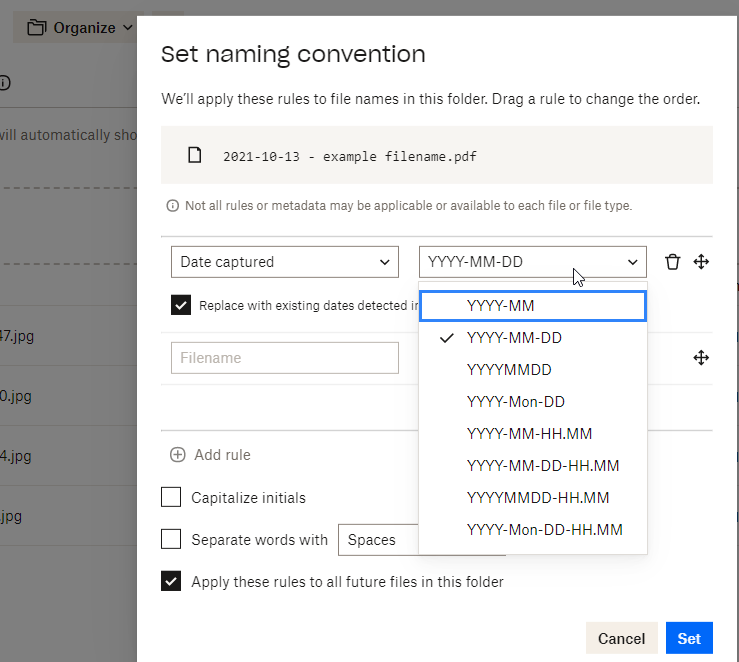Enable Separate words with checkbox
739x662 pixels.
click(172, 540)
